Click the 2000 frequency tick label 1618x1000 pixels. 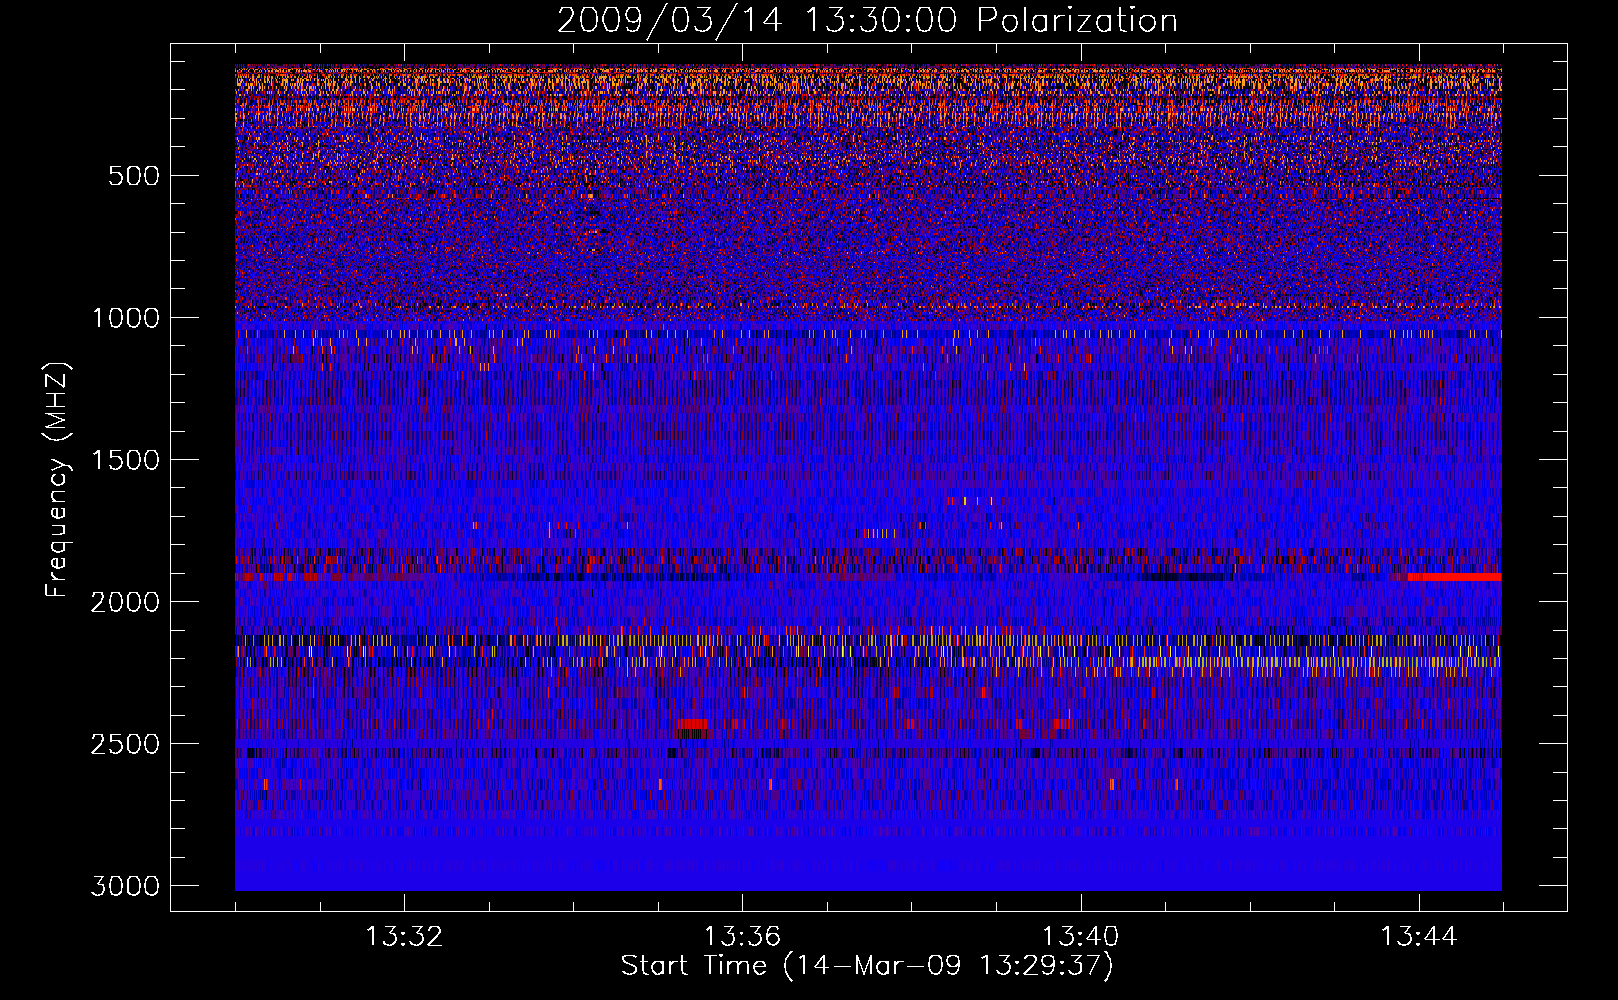(x=125, y=602)
